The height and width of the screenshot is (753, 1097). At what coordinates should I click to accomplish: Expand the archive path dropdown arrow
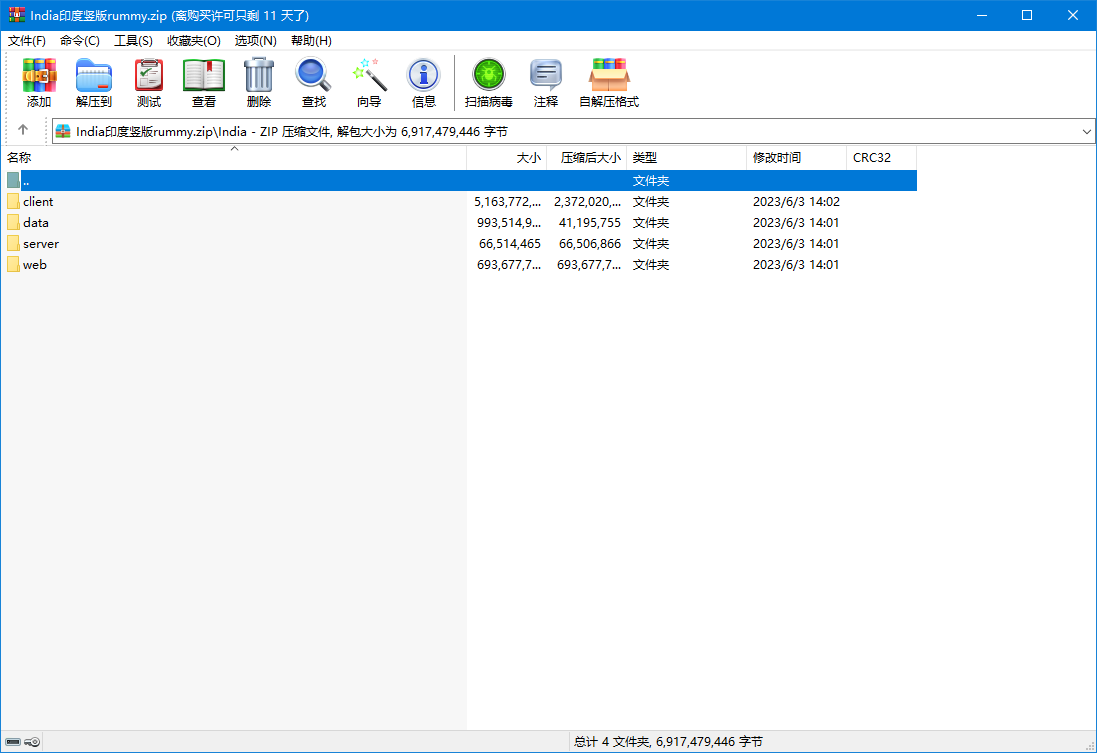click(x=1087, y=131)
